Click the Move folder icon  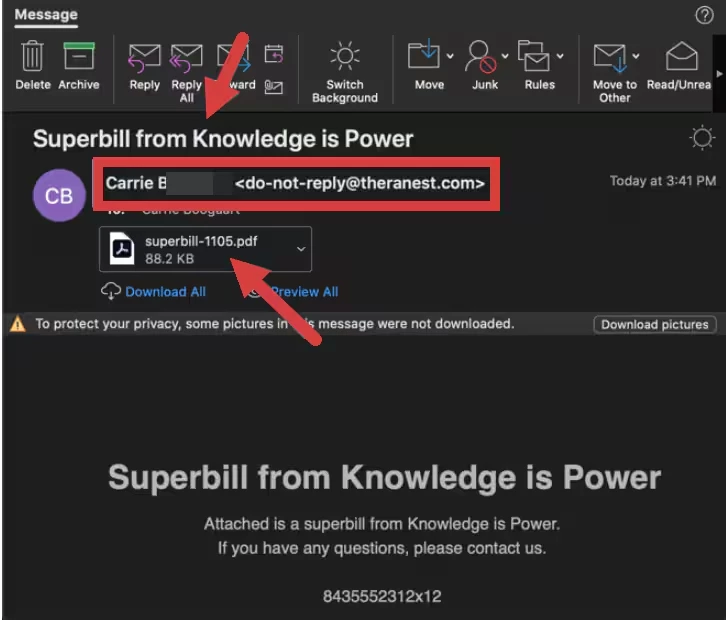tap(424, 55)
